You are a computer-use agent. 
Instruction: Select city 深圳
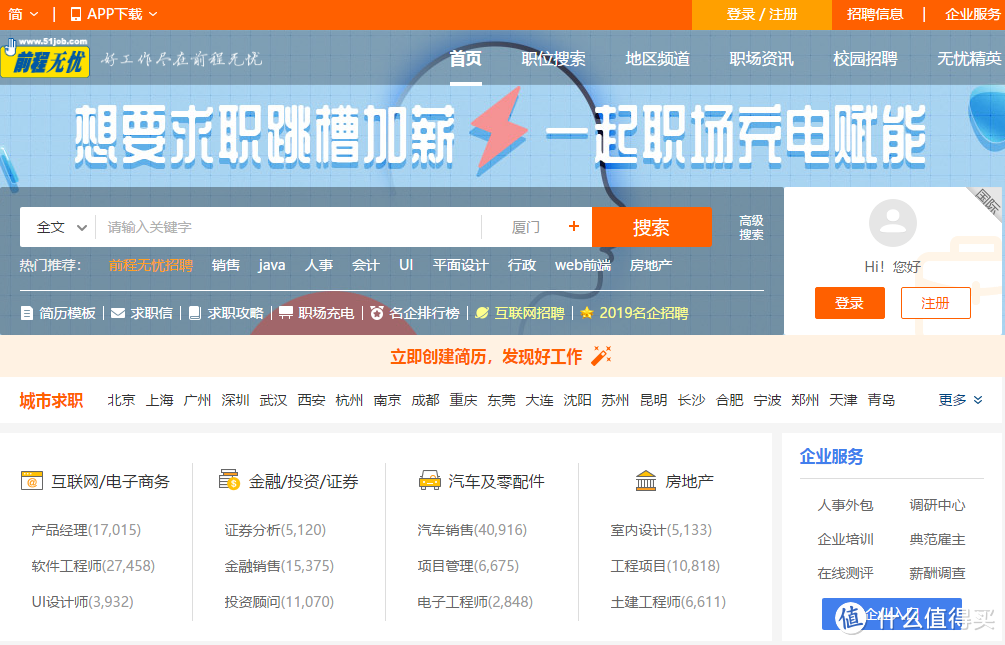click(235, 400)
